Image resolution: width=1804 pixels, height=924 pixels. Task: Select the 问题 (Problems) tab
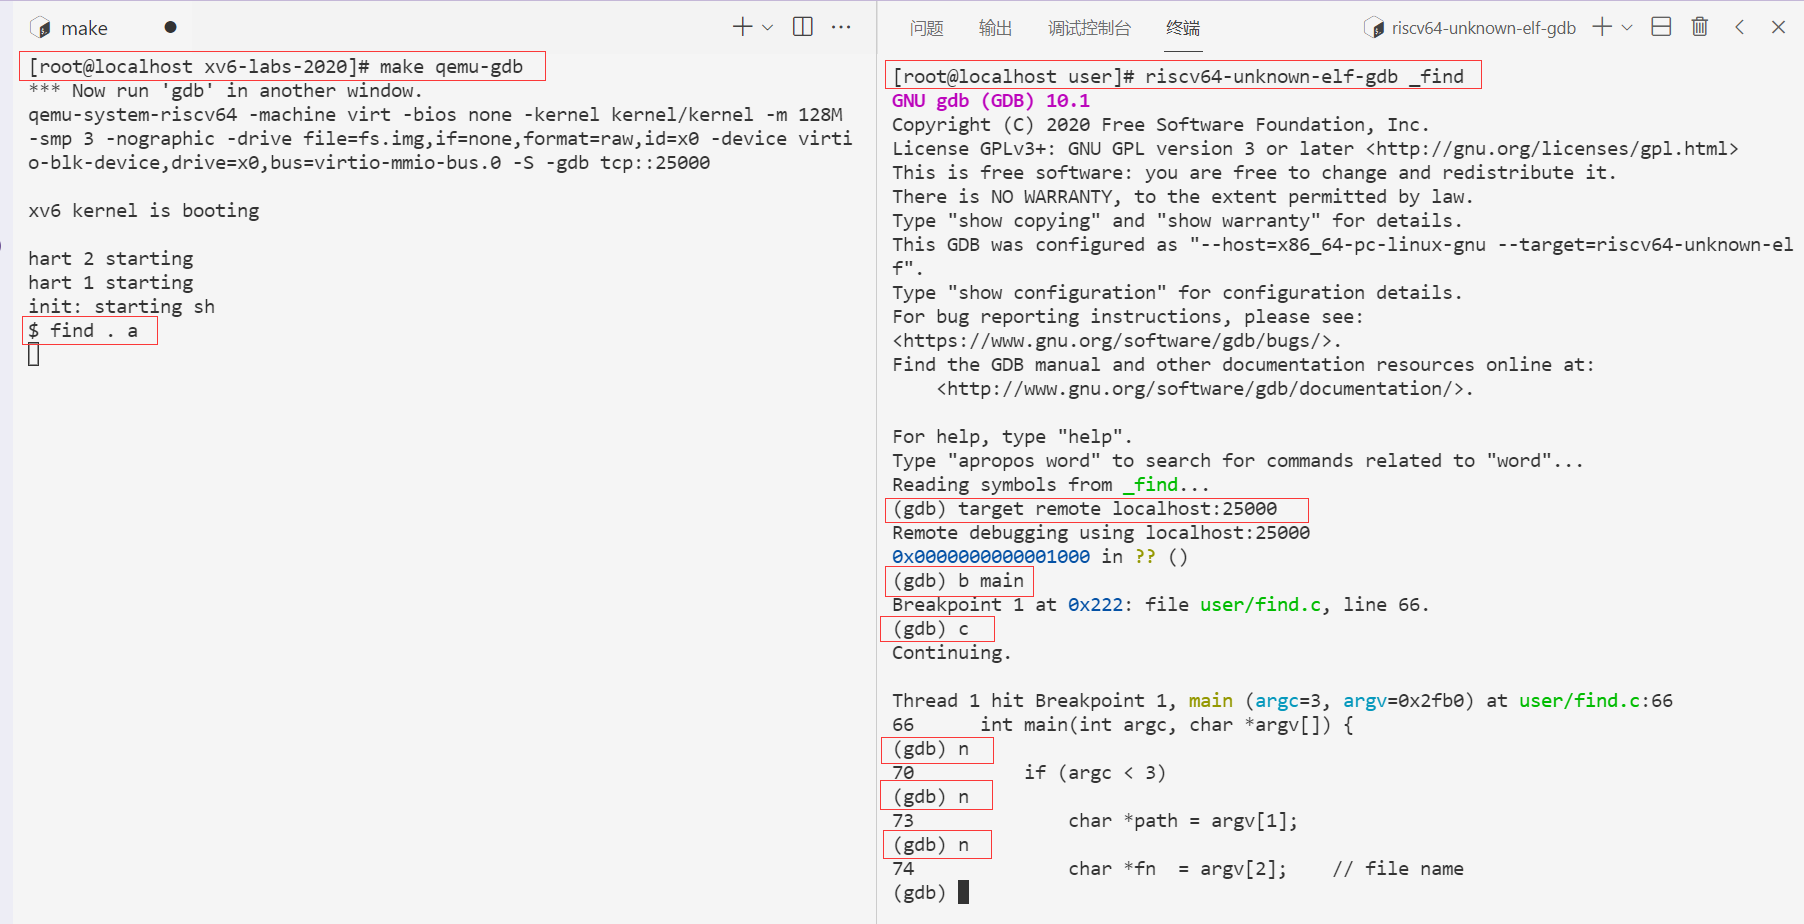pyautogui.click(x=926, y=27)
